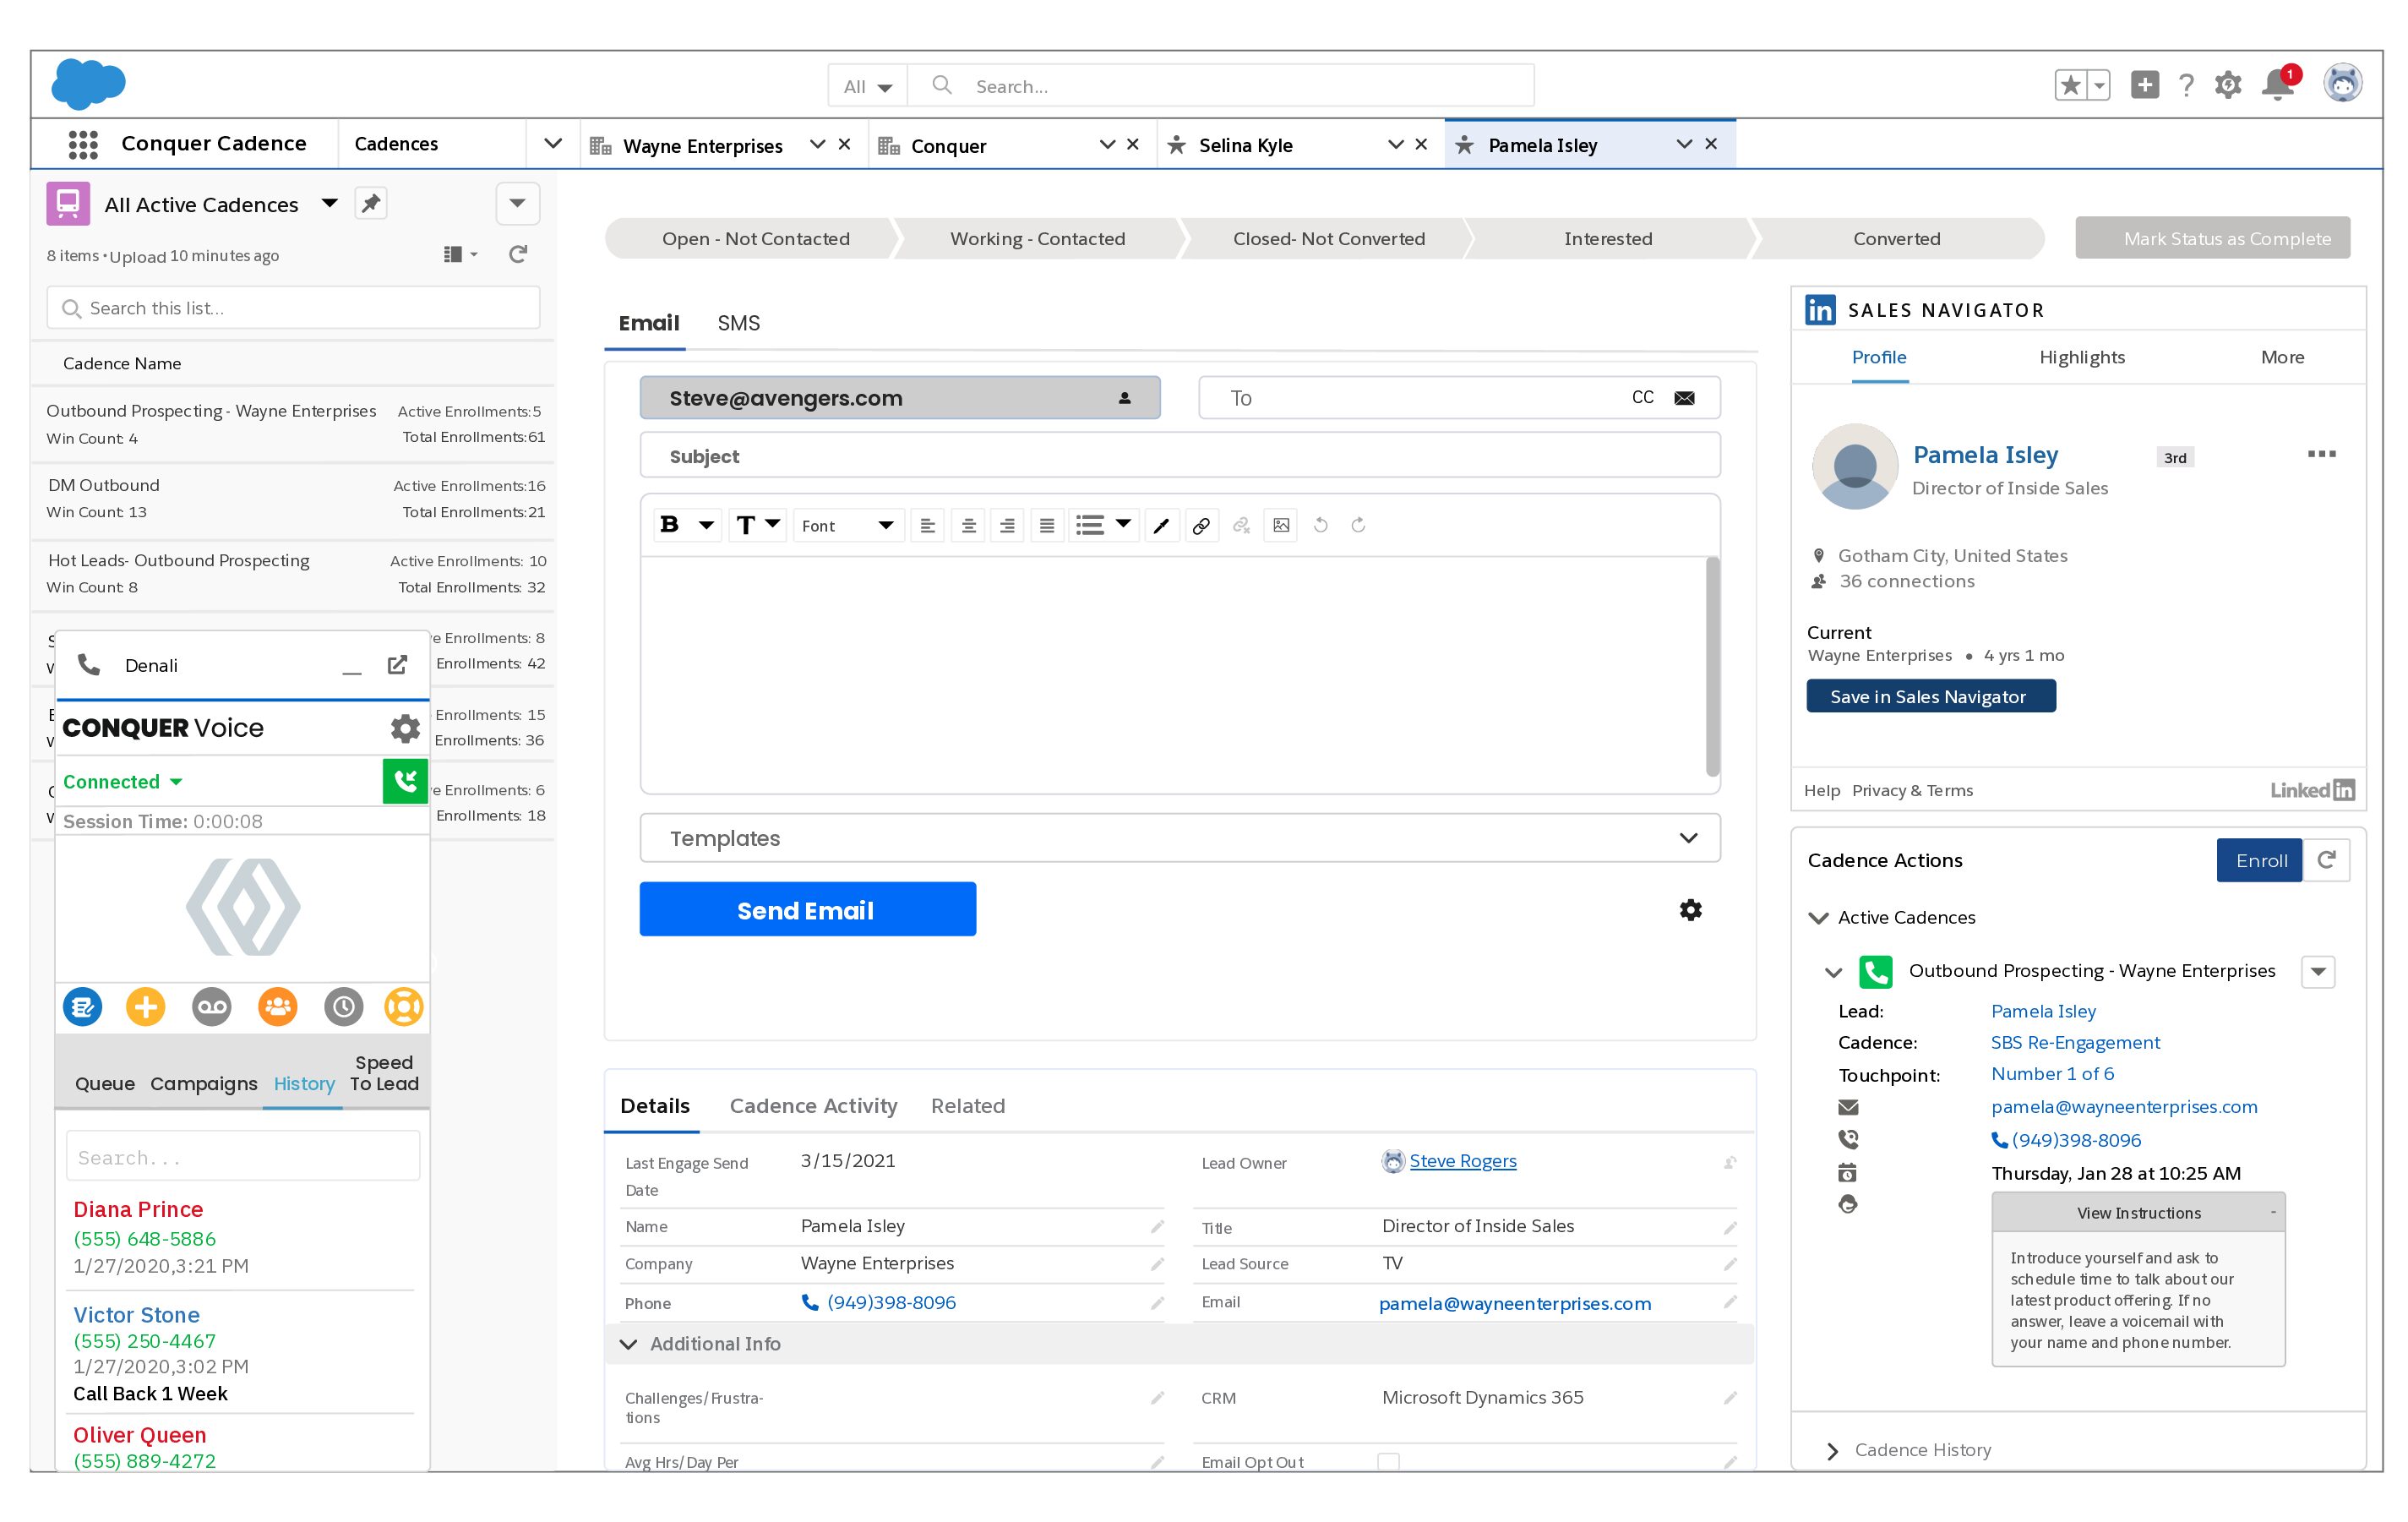Refresh the cadence list
The width and height of the screenshot is (2408, 1522).
coord(517,254)
